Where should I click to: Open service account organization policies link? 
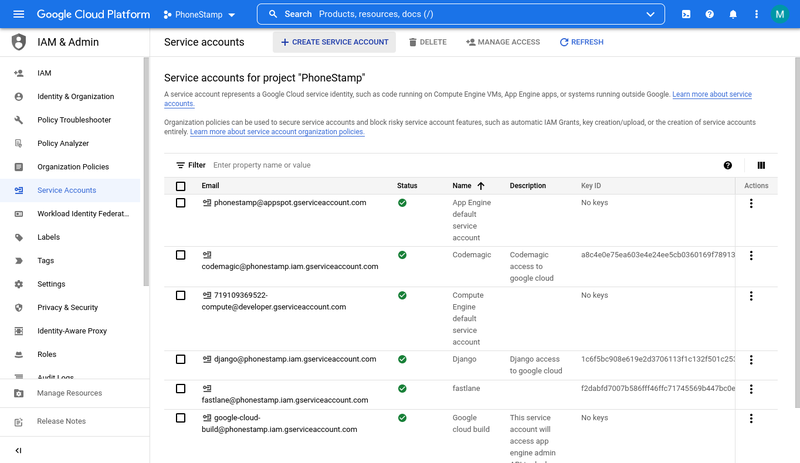(x=277, y=132)
